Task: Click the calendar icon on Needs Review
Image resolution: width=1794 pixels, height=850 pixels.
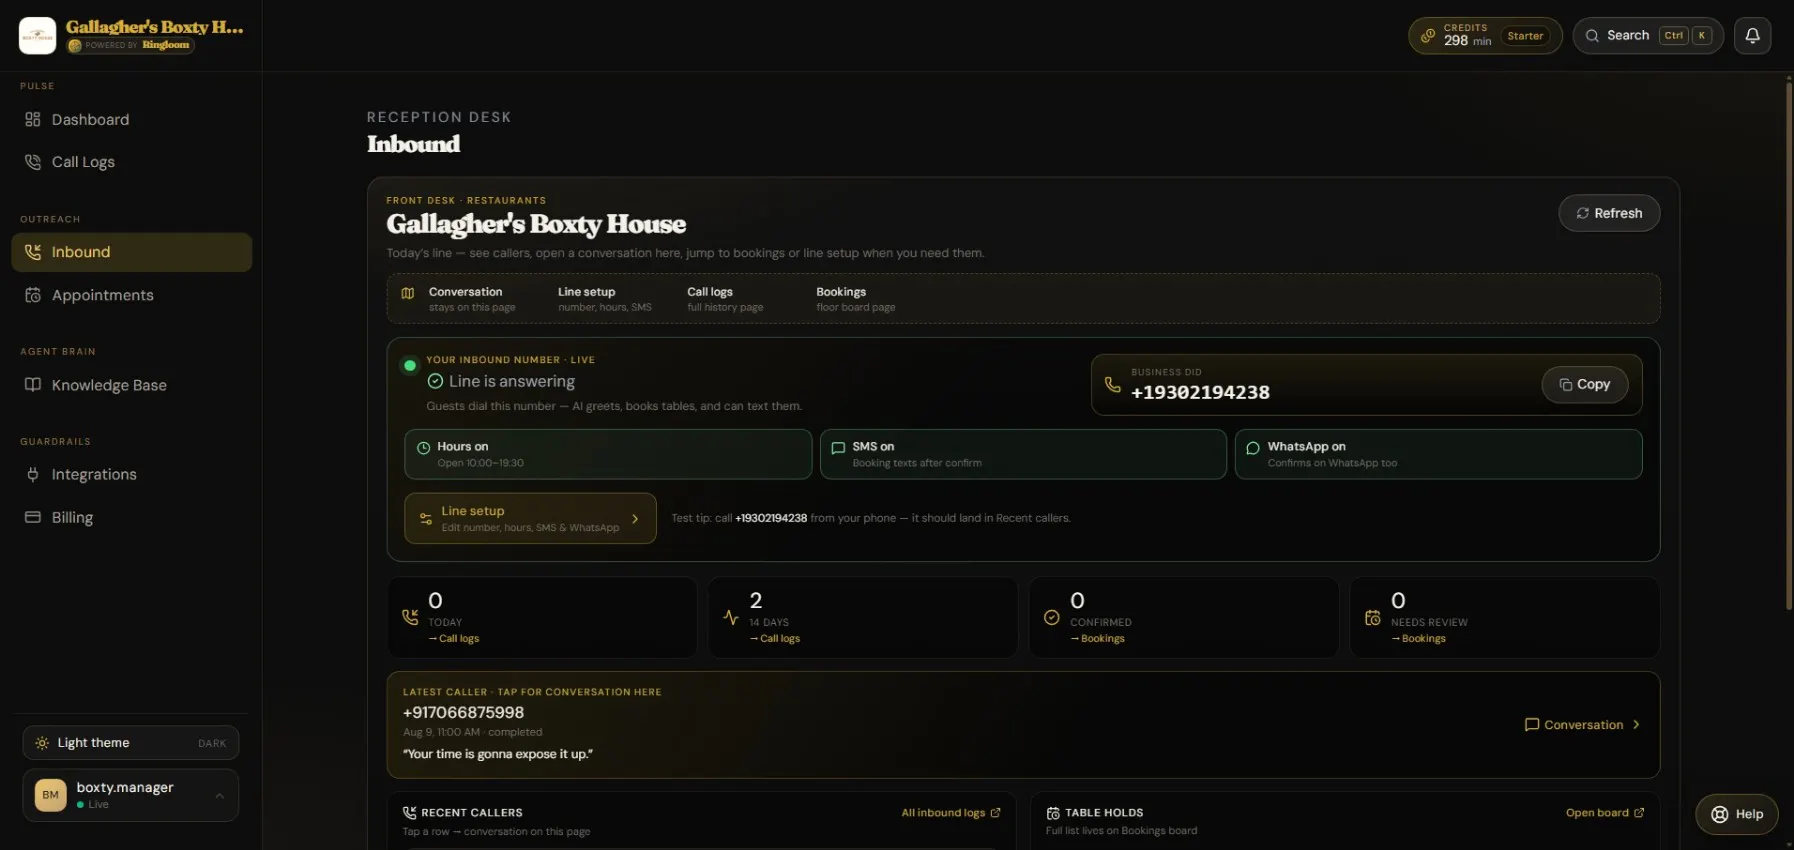Action: click(1373, 617)
